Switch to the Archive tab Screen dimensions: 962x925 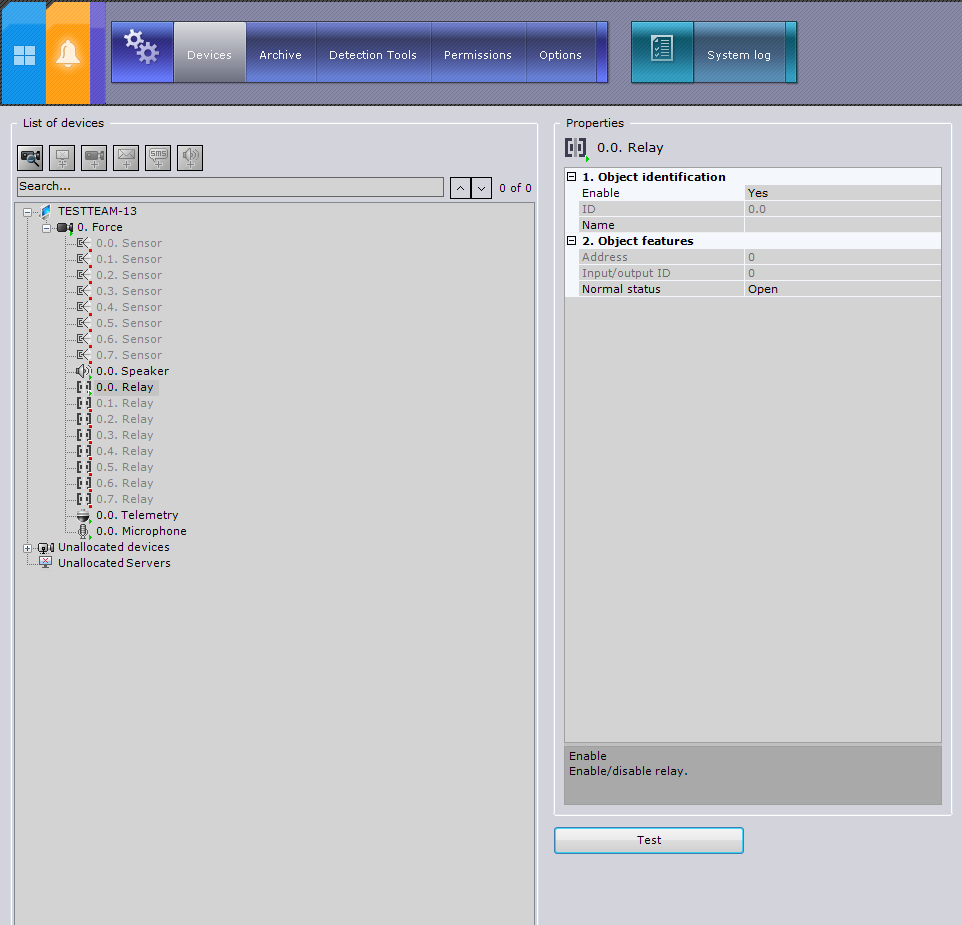coord(280,55)
